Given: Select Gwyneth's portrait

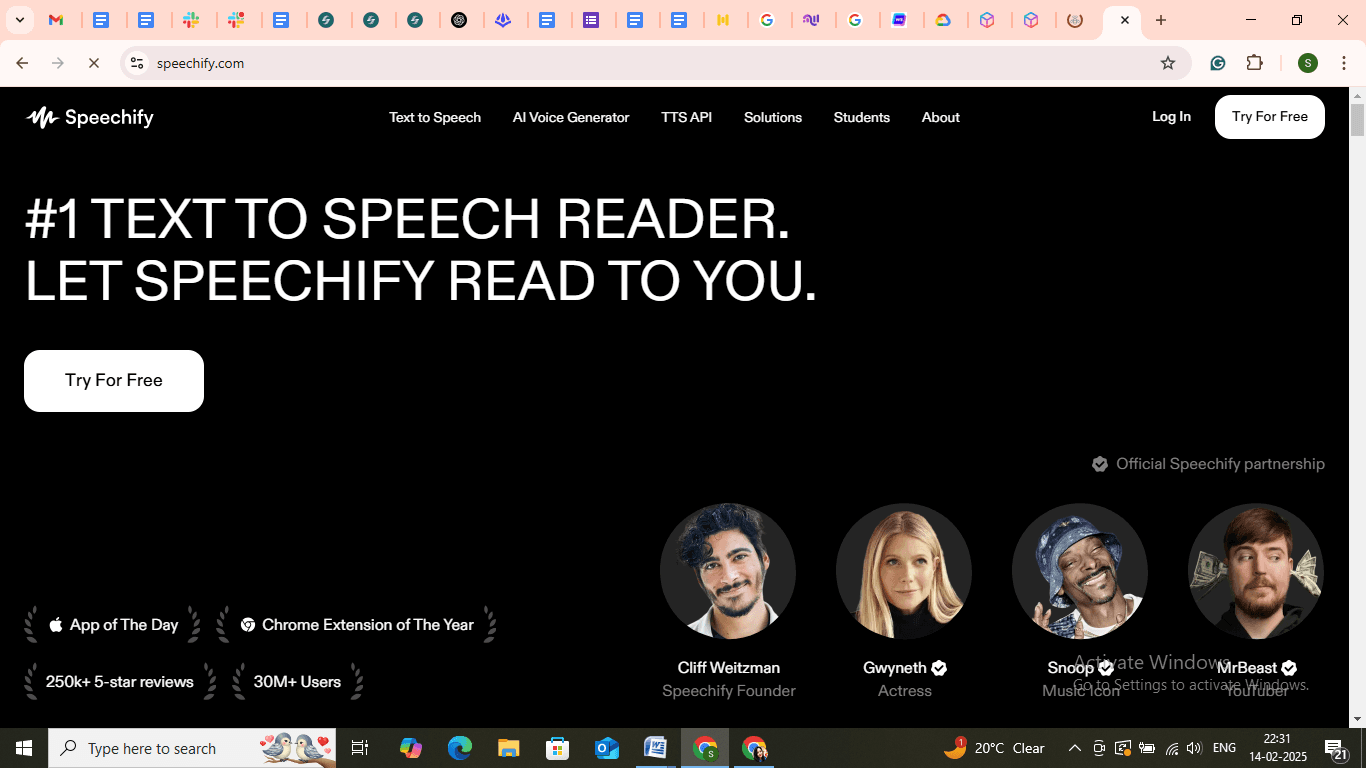Looking at the screenshot, I should [904, 571].
